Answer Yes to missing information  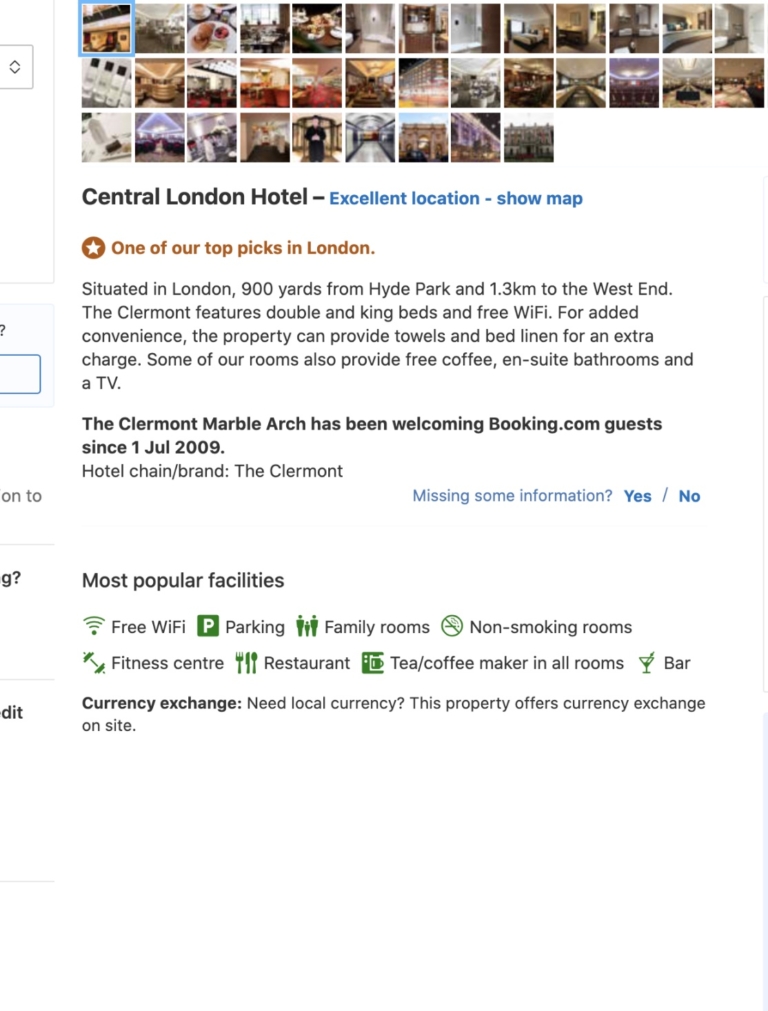pos(637,496)
